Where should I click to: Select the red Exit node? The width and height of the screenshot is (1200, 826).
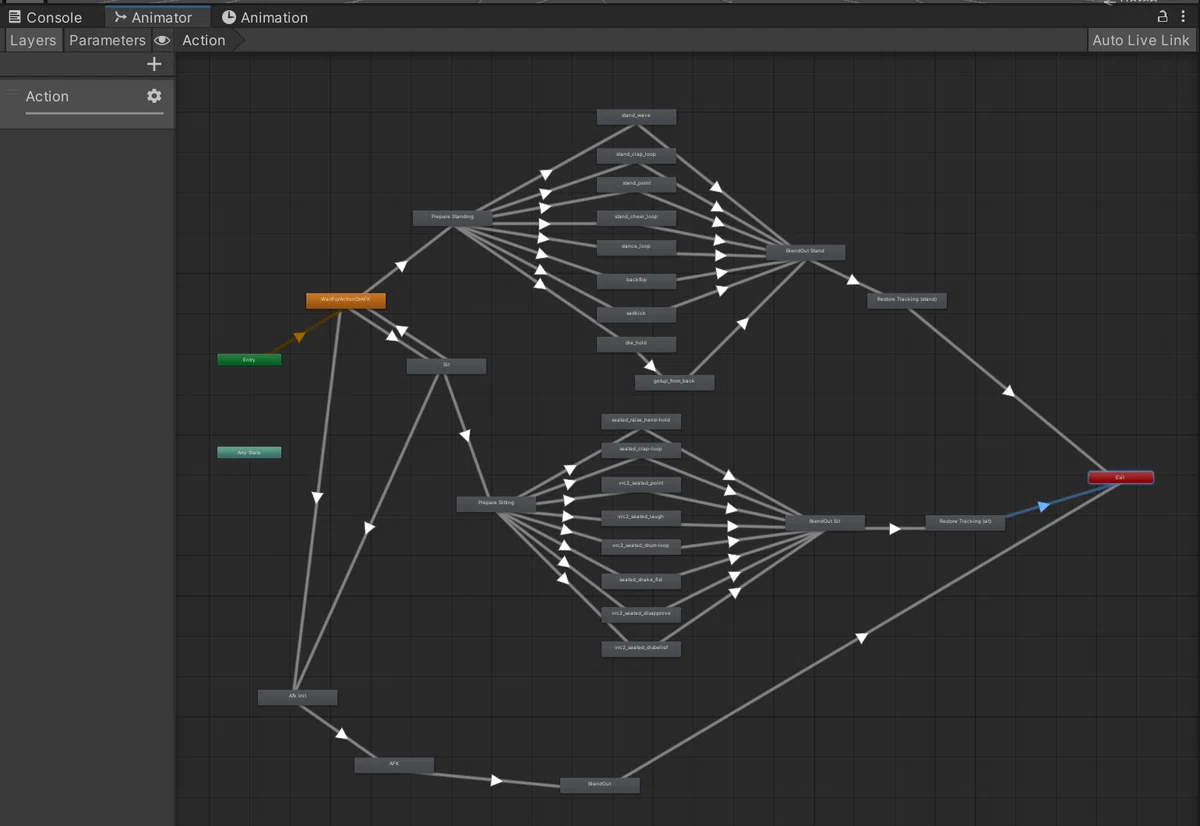pyautogui.click(x=1120, y=477)
